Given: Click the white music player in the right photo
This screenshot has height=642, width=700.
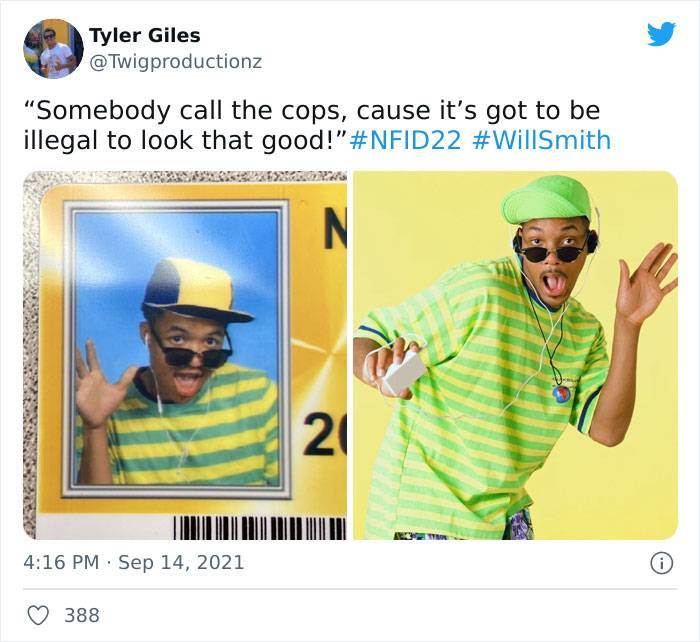Looking at the screenshot, I should click(x=405, y=371).
